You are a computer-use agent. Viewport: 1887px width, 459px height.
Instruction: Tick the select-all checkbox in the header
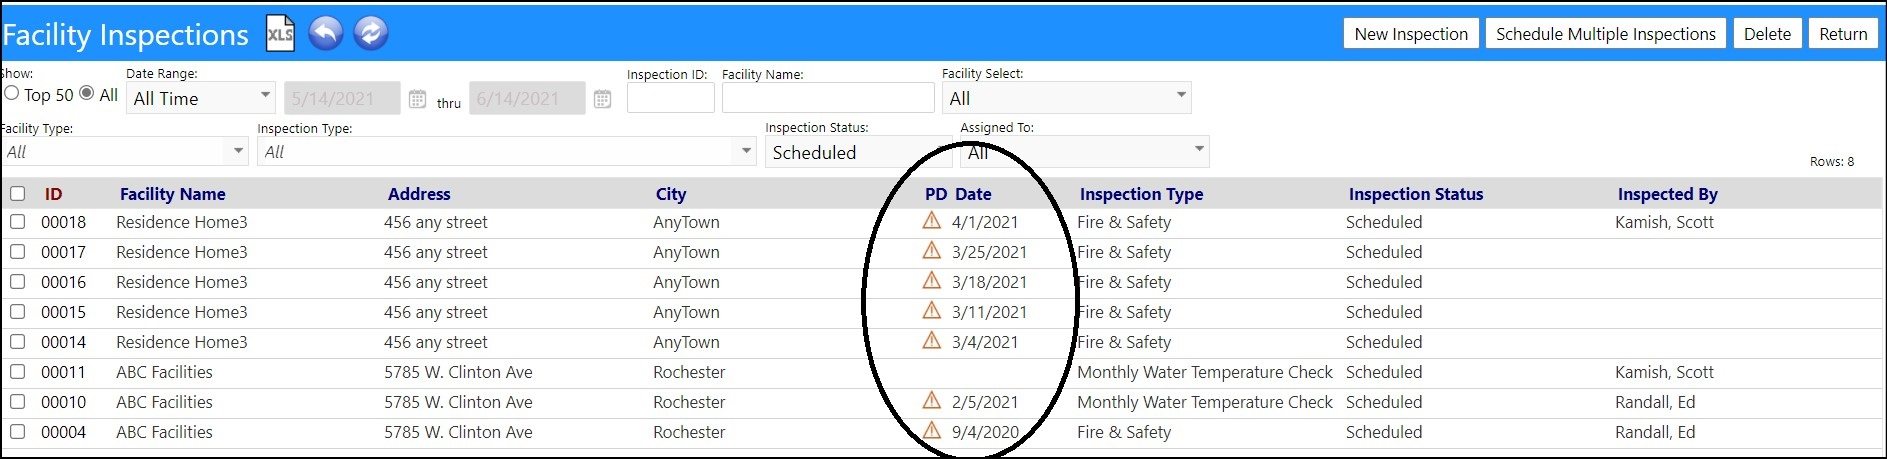pyautogui.click(x=17, y=194)
